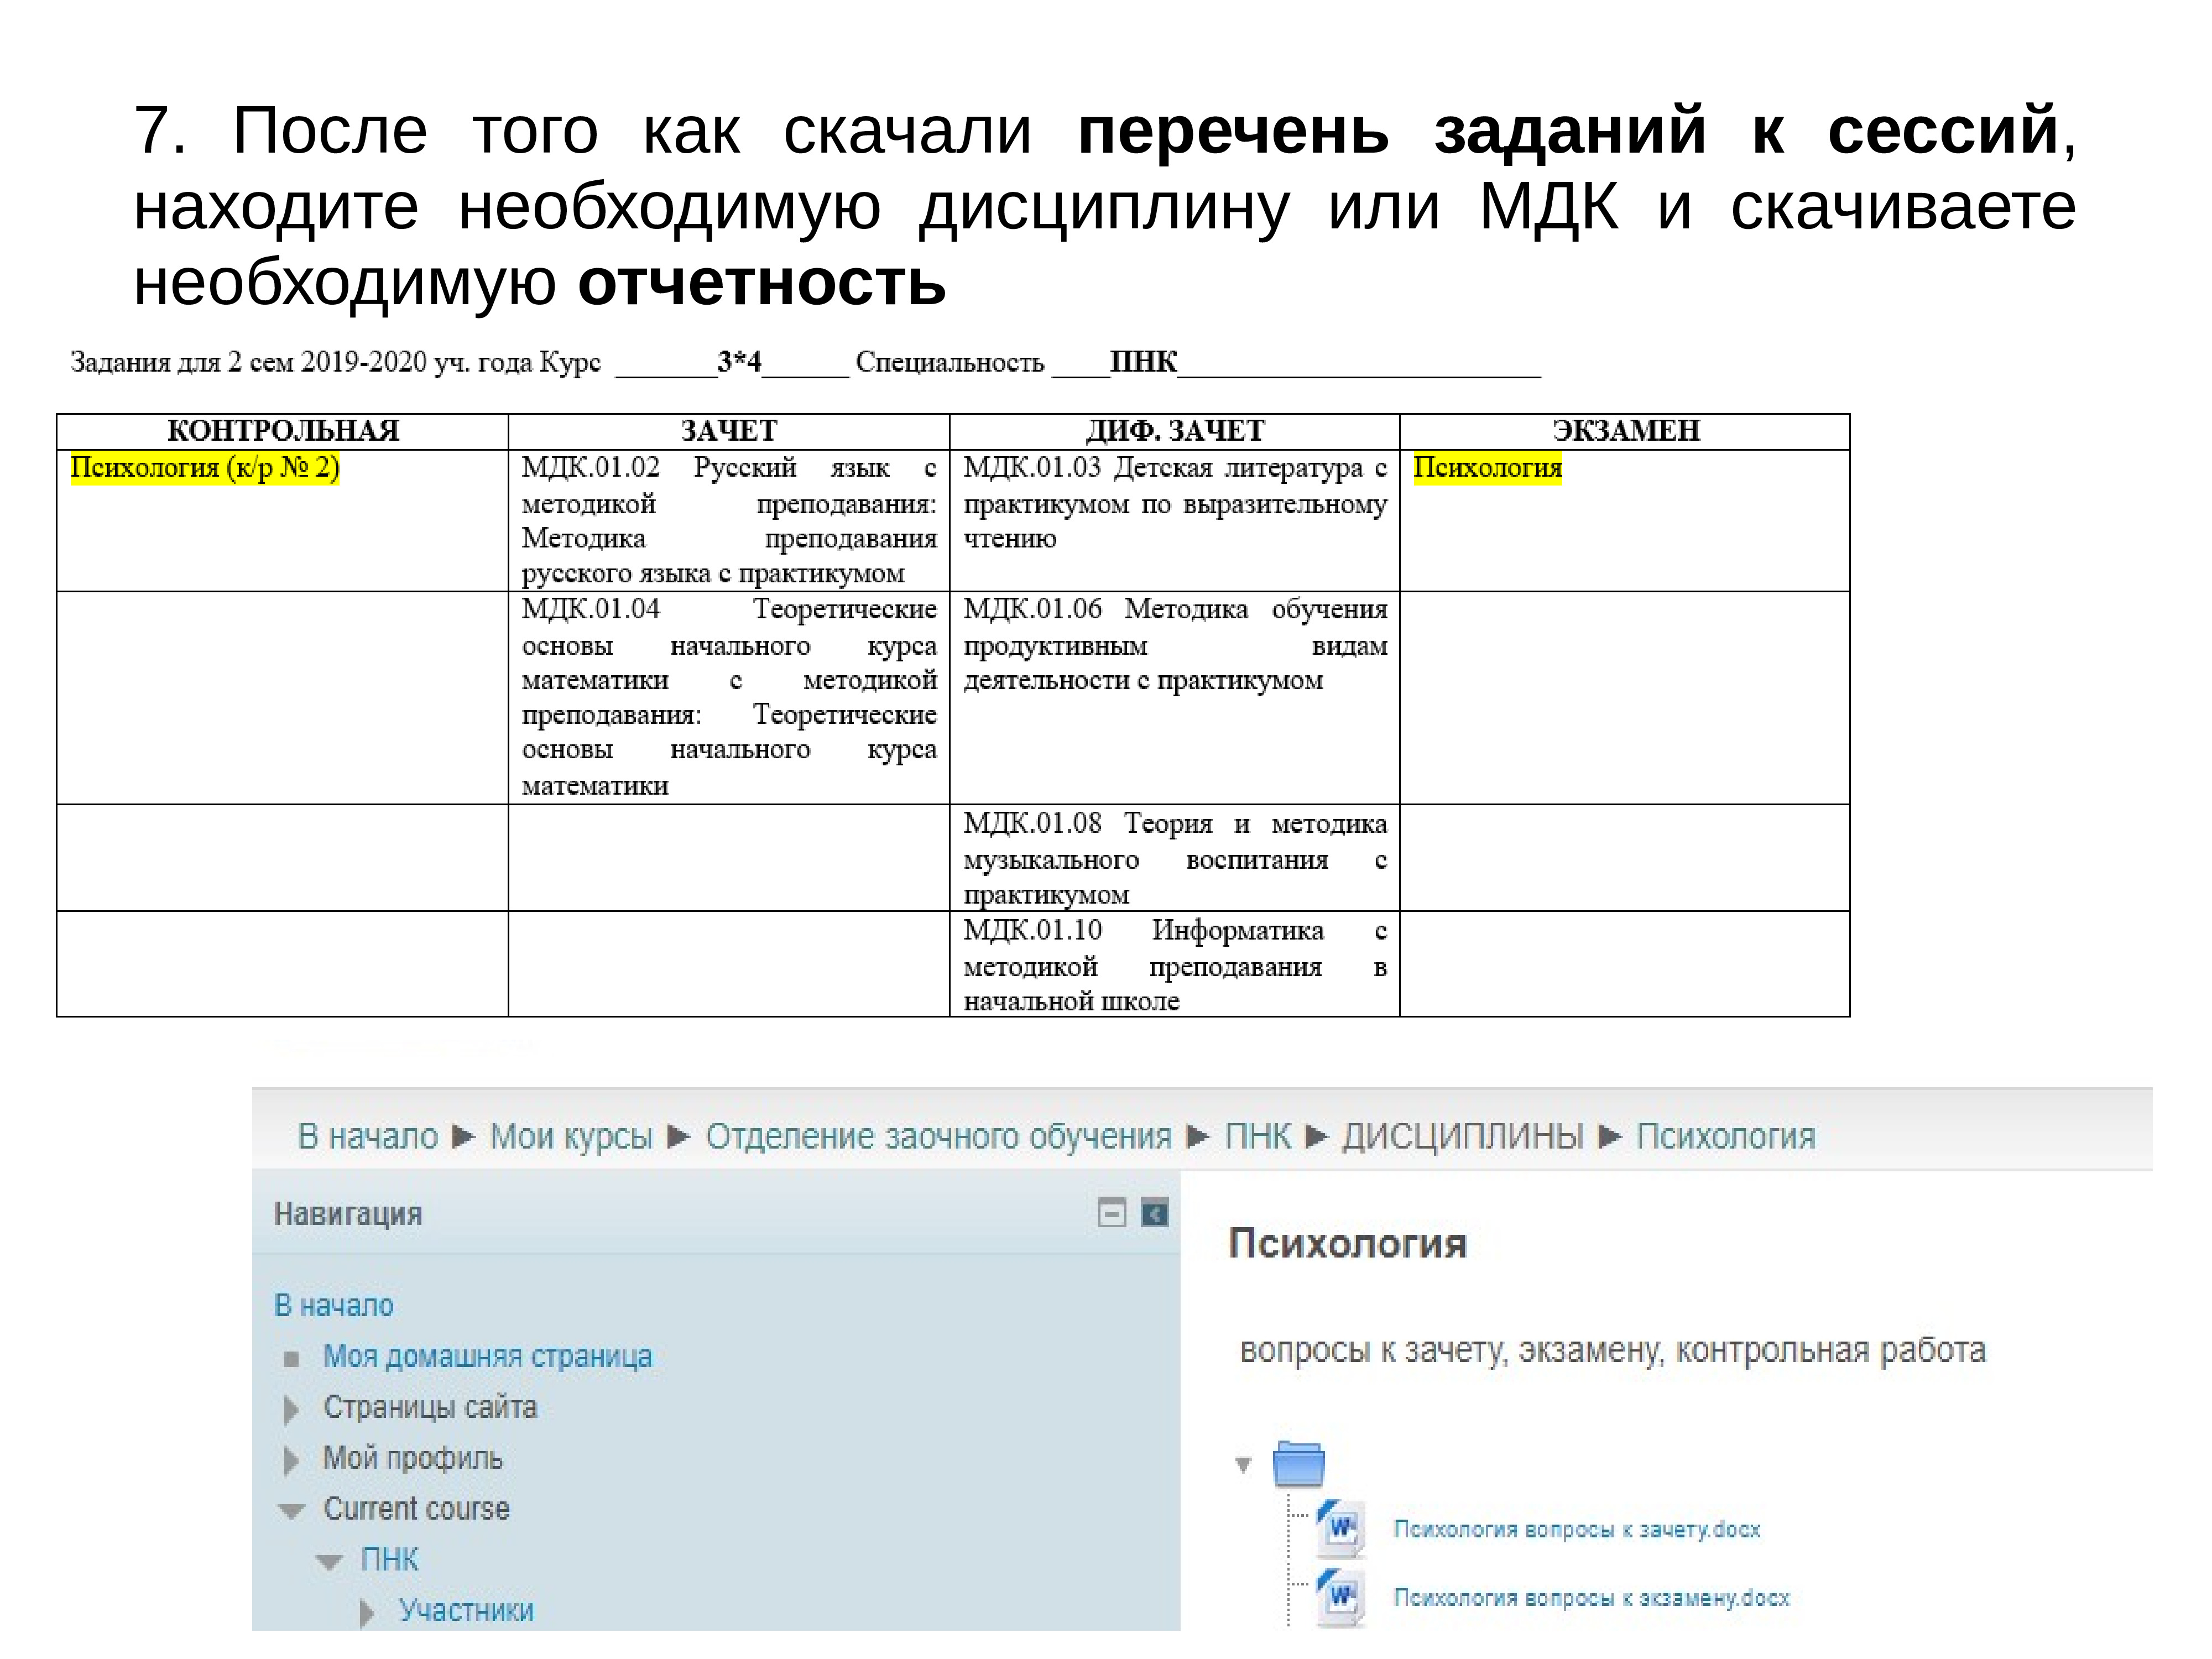Download Психология вопросы к экзамену.docx
This screenshot has height=1659, width=2212.
coord(1592,1598)
